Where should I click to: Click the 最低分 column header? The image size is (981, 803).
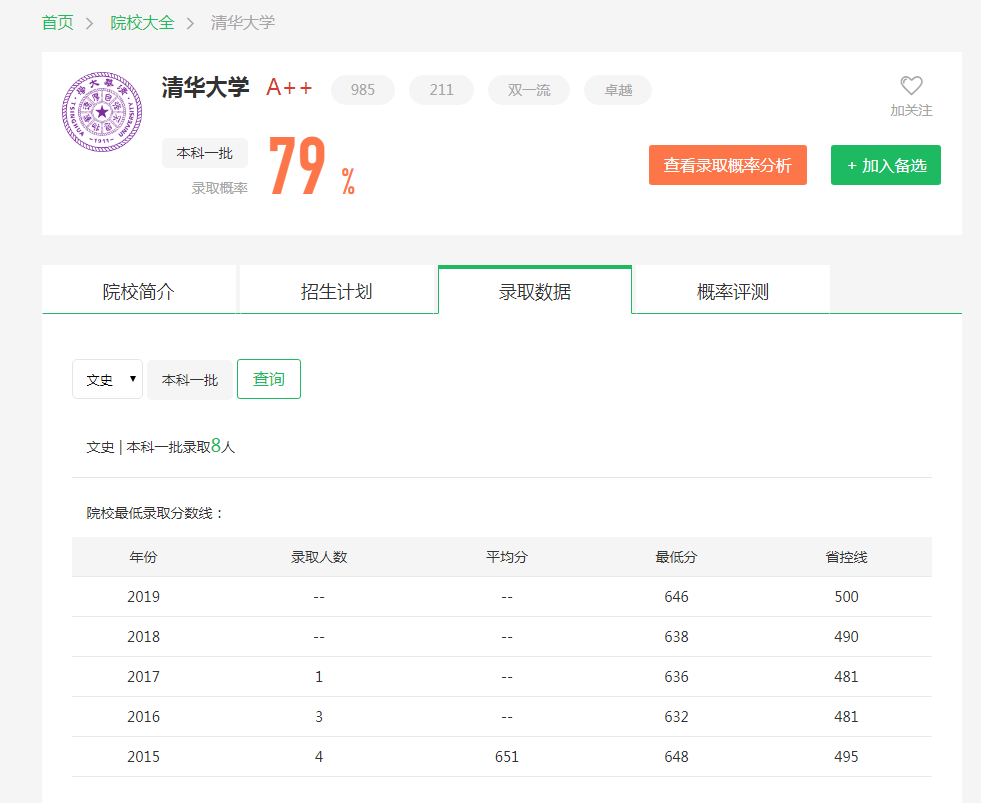point(676,557)
